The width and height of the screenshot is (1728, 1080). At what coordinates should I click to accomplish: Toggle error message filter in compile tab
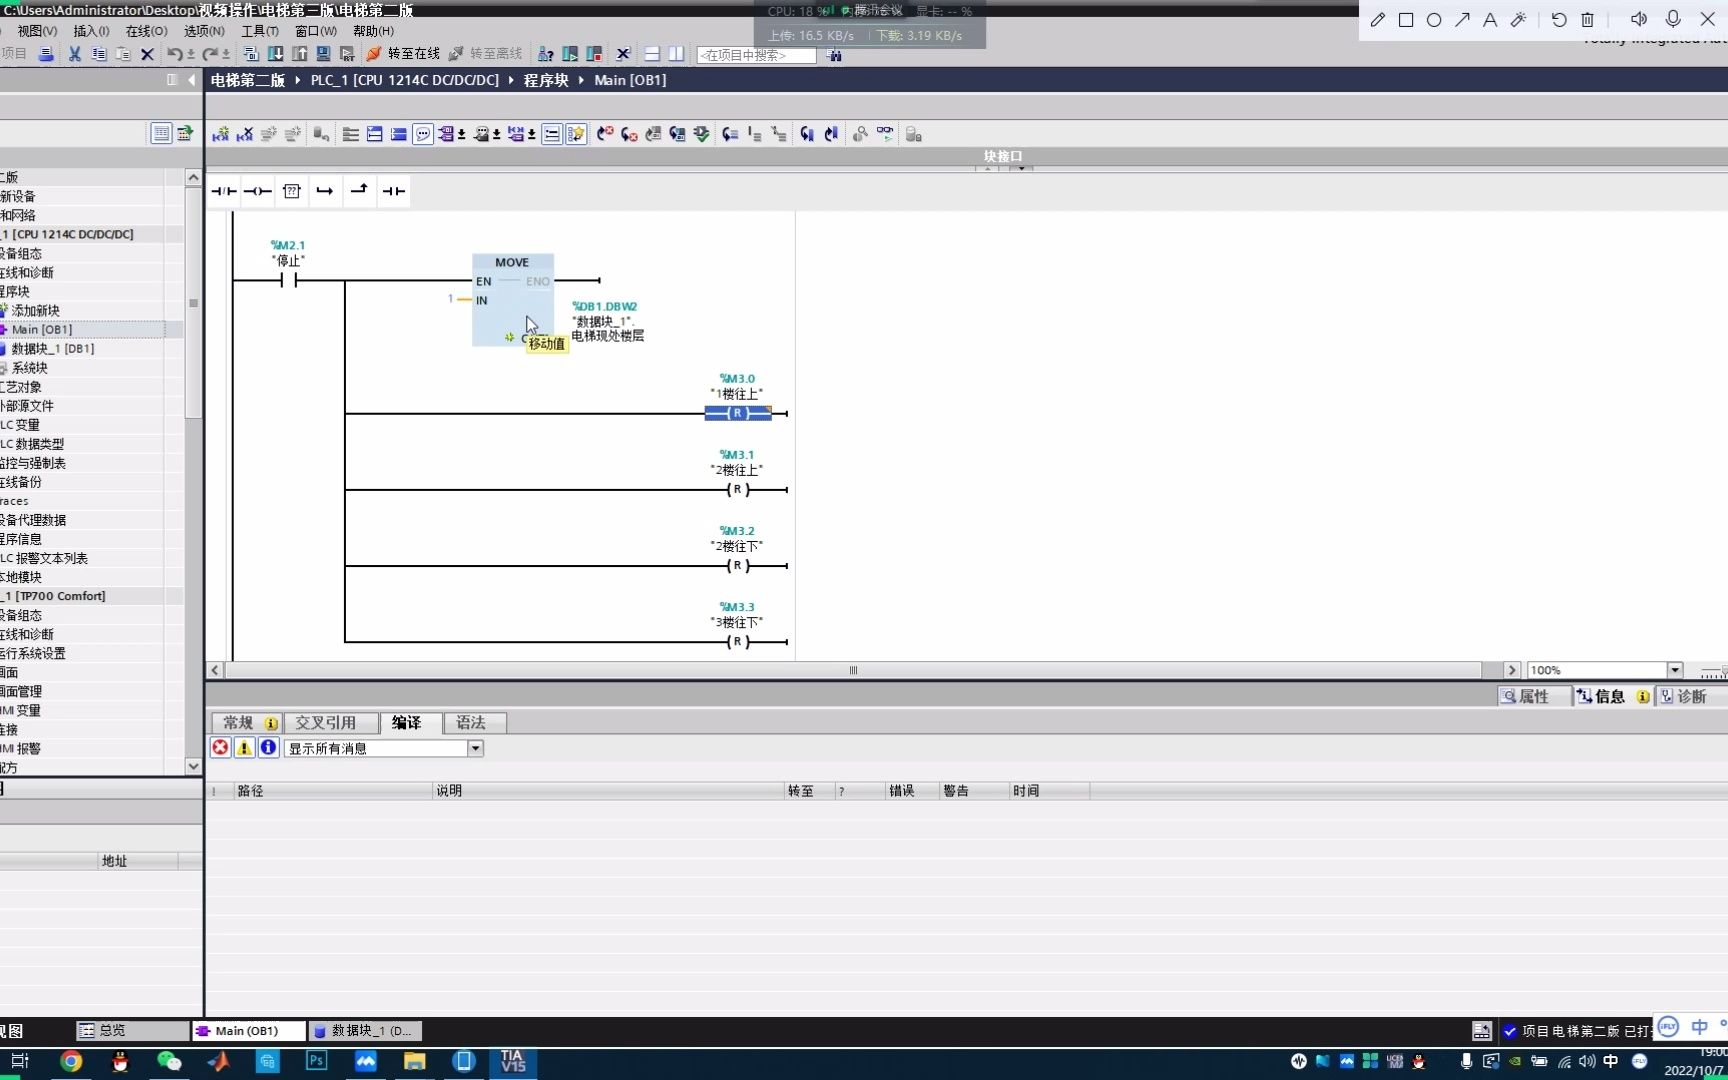(x=220, y=748)
